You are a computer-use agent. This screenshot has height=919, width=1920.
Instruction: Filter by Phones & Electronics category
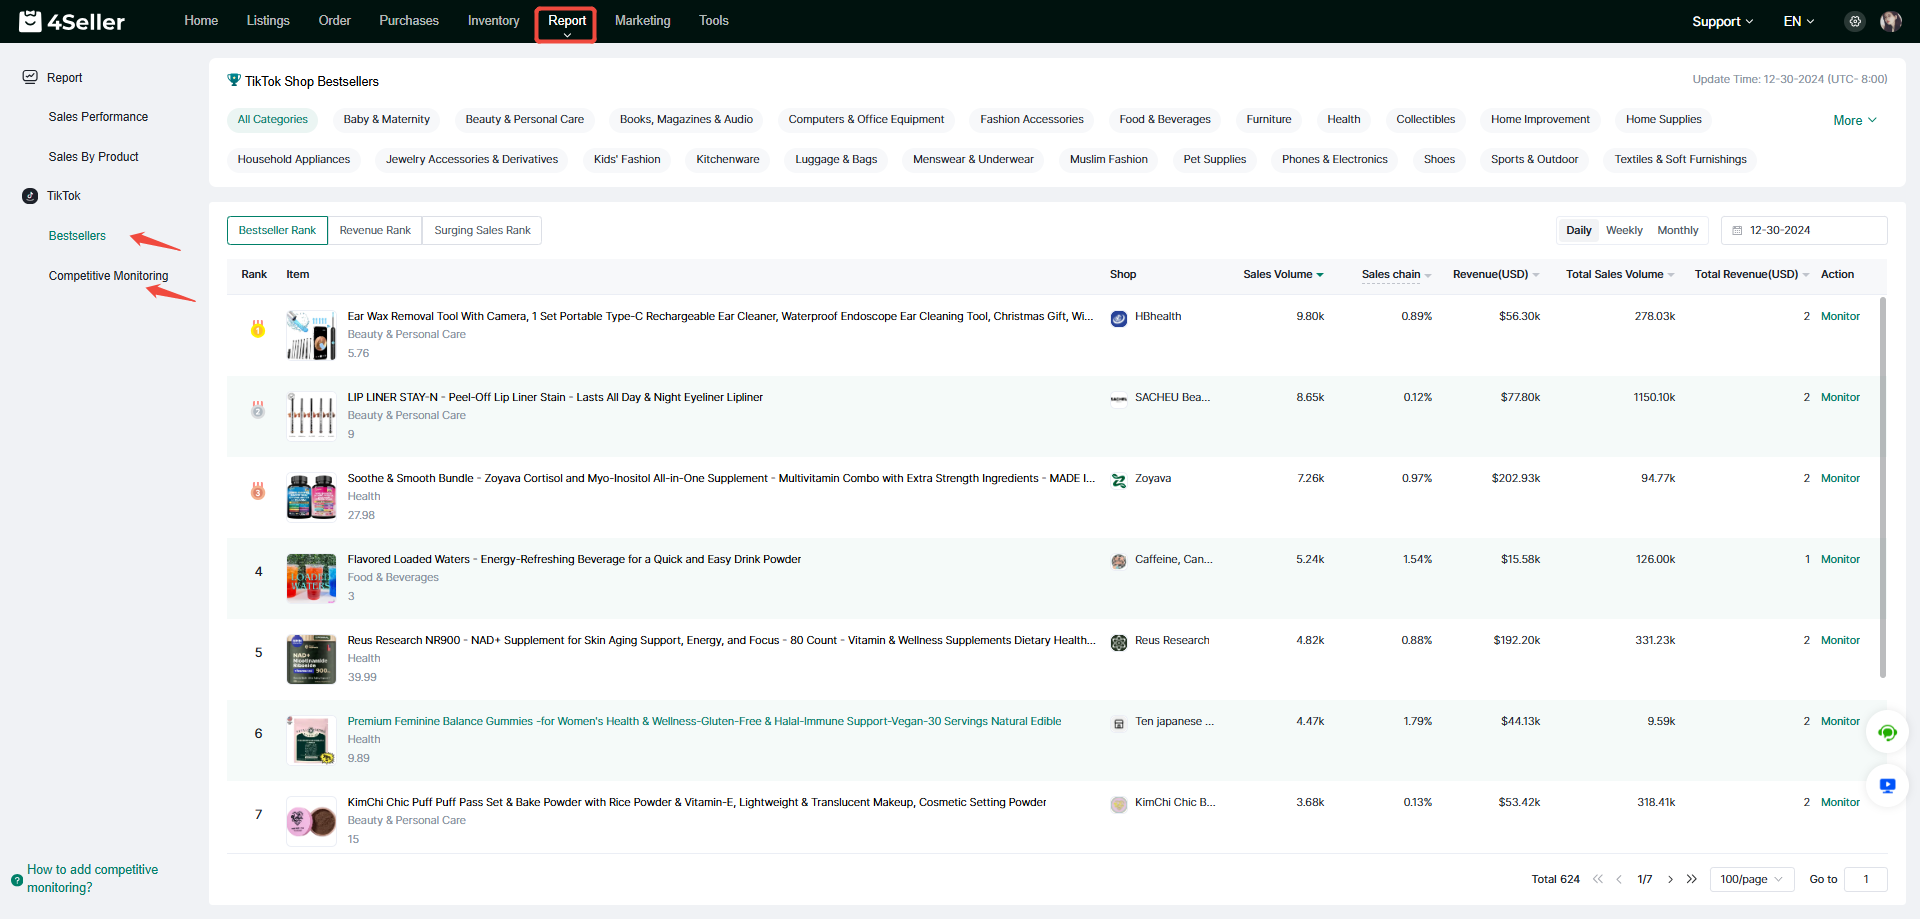(x=1334, y=159)
